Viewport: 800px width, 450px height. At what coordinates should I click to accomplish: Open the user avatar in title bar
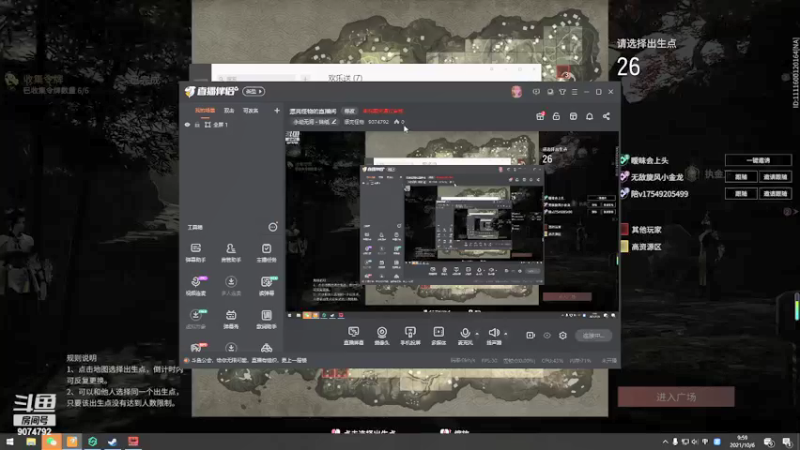(516, 92)
